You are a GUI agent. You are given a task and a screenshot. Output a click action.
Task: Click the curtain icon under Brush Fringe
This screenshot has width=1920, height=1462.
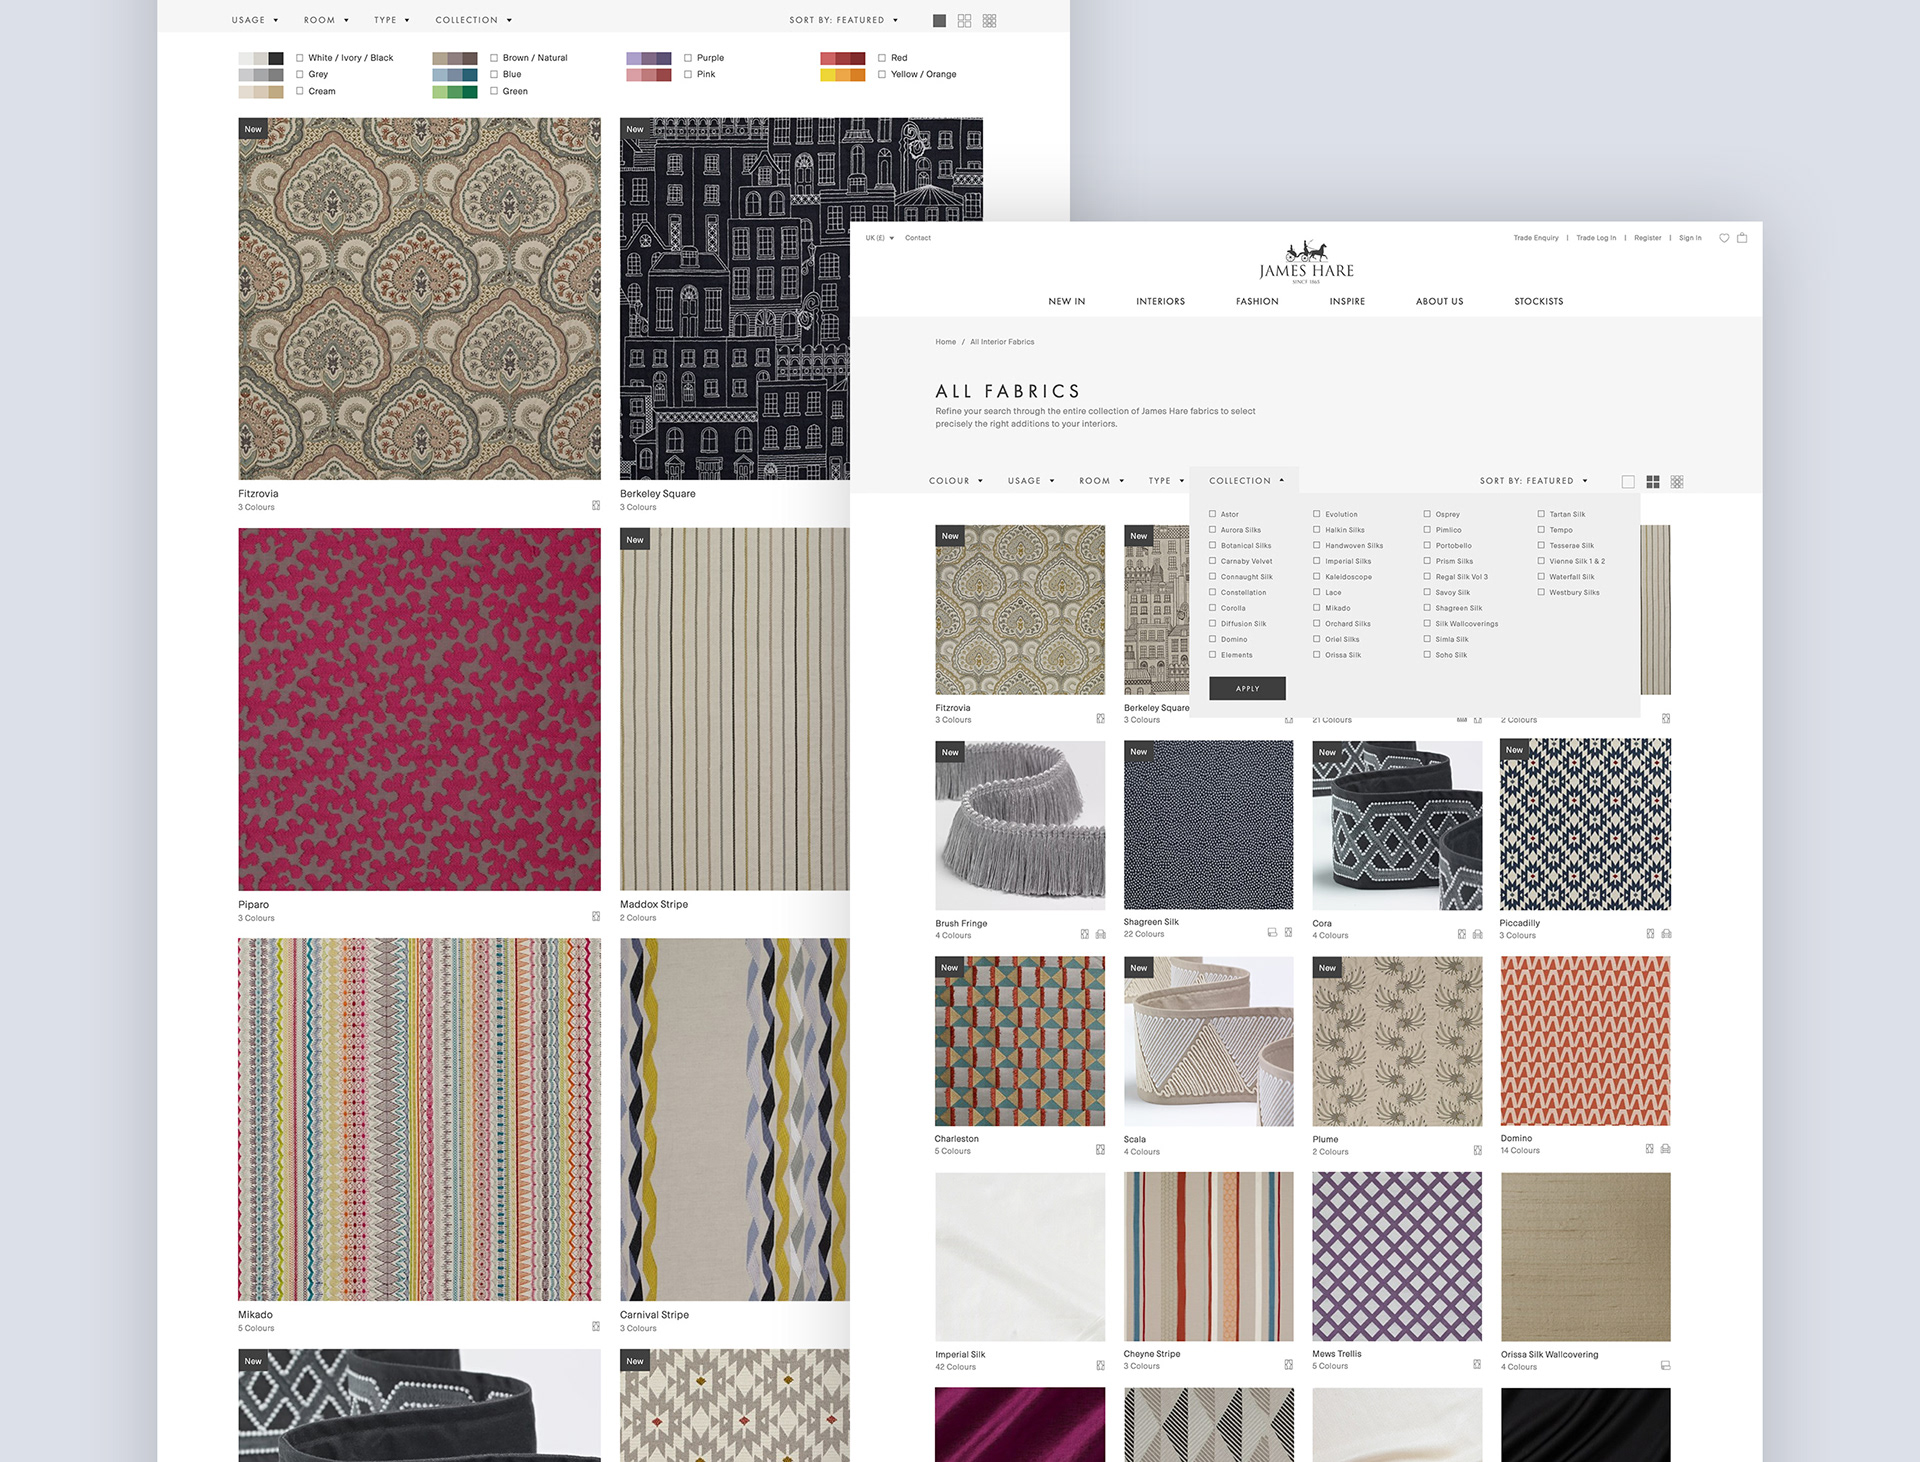1084,934
